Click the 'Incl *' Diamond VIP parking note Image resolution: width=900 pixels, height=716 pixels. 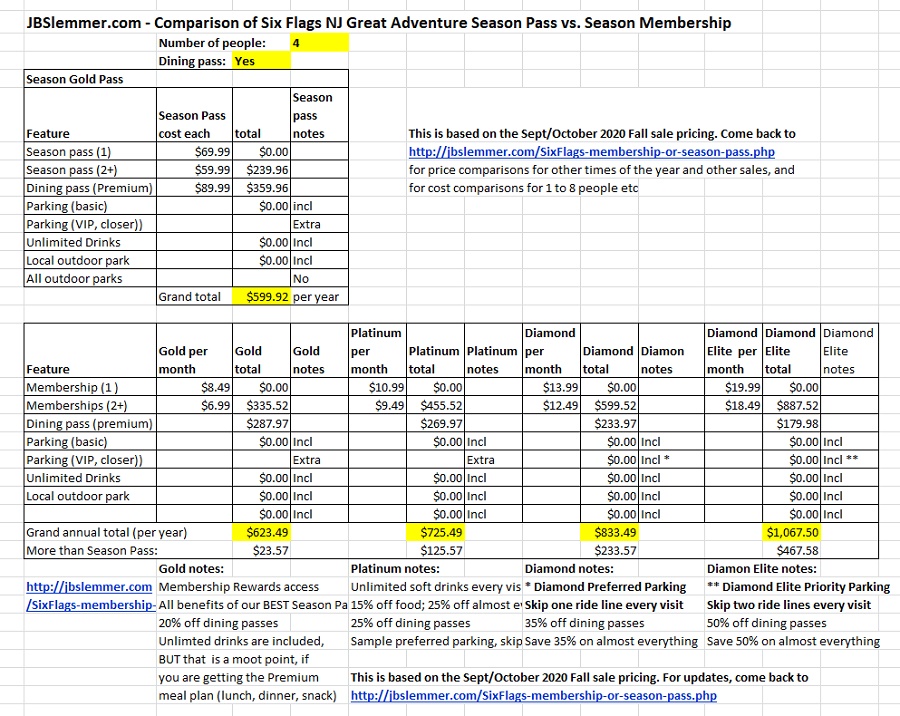(671, 460)
